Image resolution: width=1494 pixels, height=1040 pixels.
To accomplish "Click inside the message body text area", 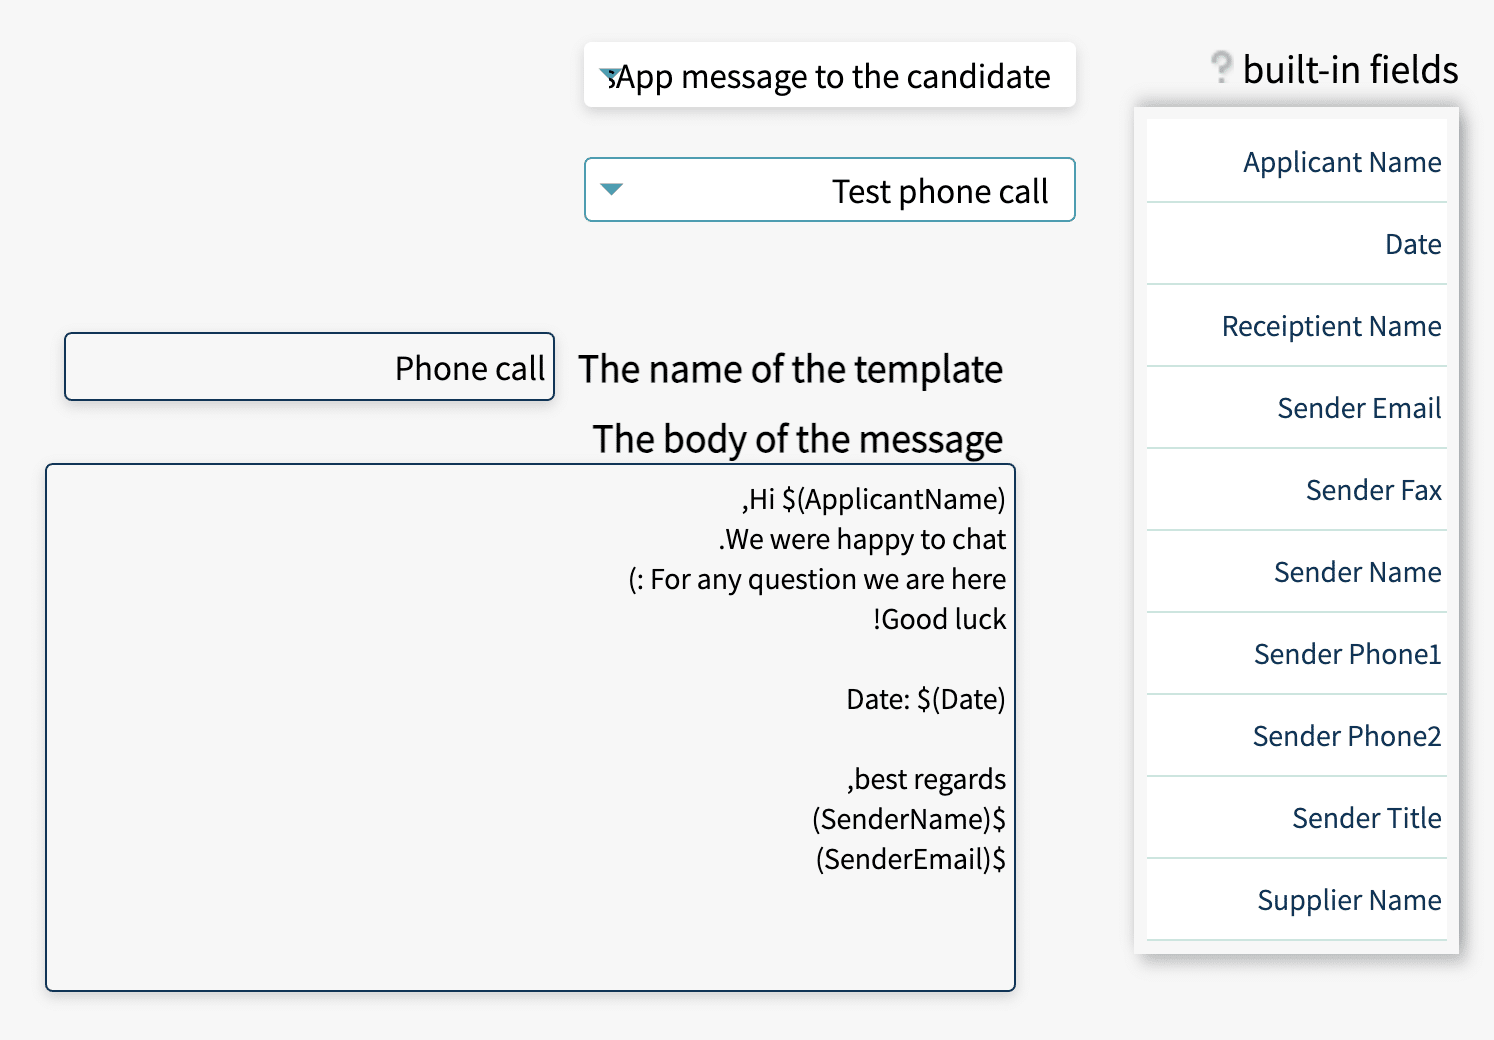I will coord(530,728).
